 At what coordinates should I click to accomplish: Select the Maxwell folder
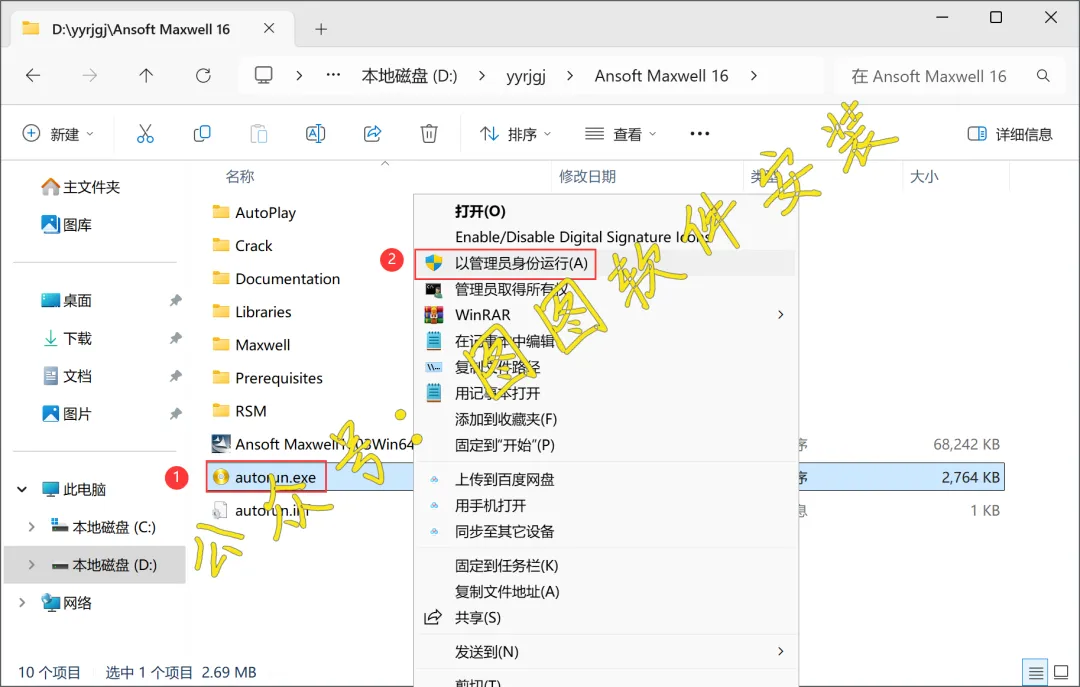pyautogui.click(x=251, y=345)
